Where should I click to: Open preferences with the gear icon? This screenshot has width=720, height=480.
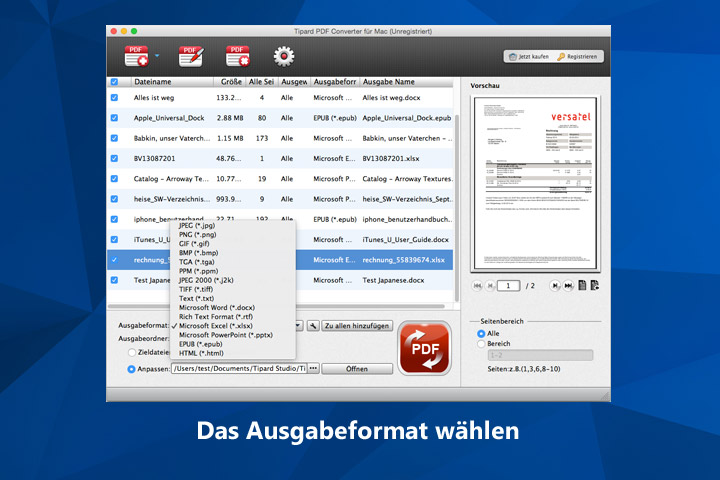284,56
